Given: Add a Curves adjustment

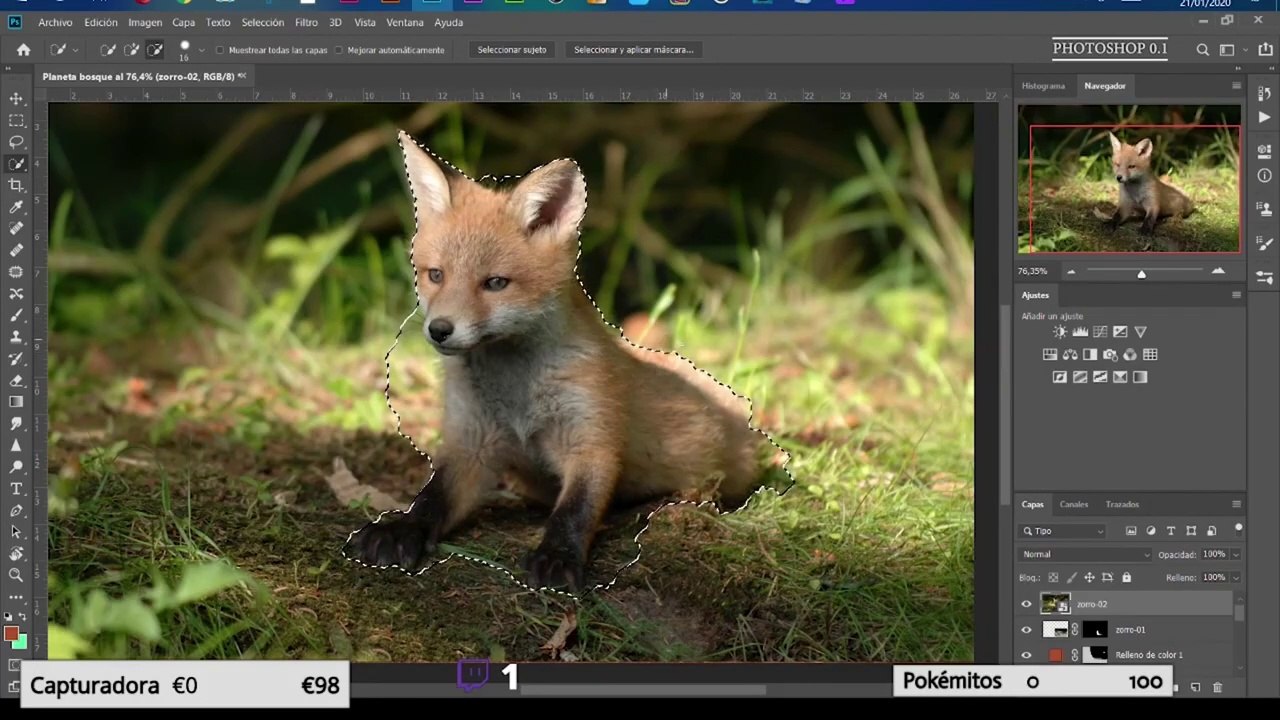Looking at the screenshot, I should (1100, 332).
